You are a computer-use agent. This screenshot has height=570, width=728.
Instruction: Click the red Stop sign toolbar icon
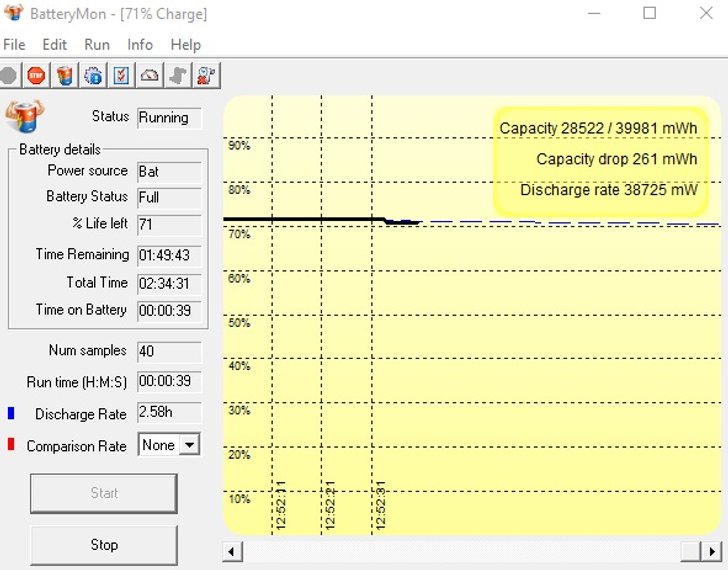36,75
